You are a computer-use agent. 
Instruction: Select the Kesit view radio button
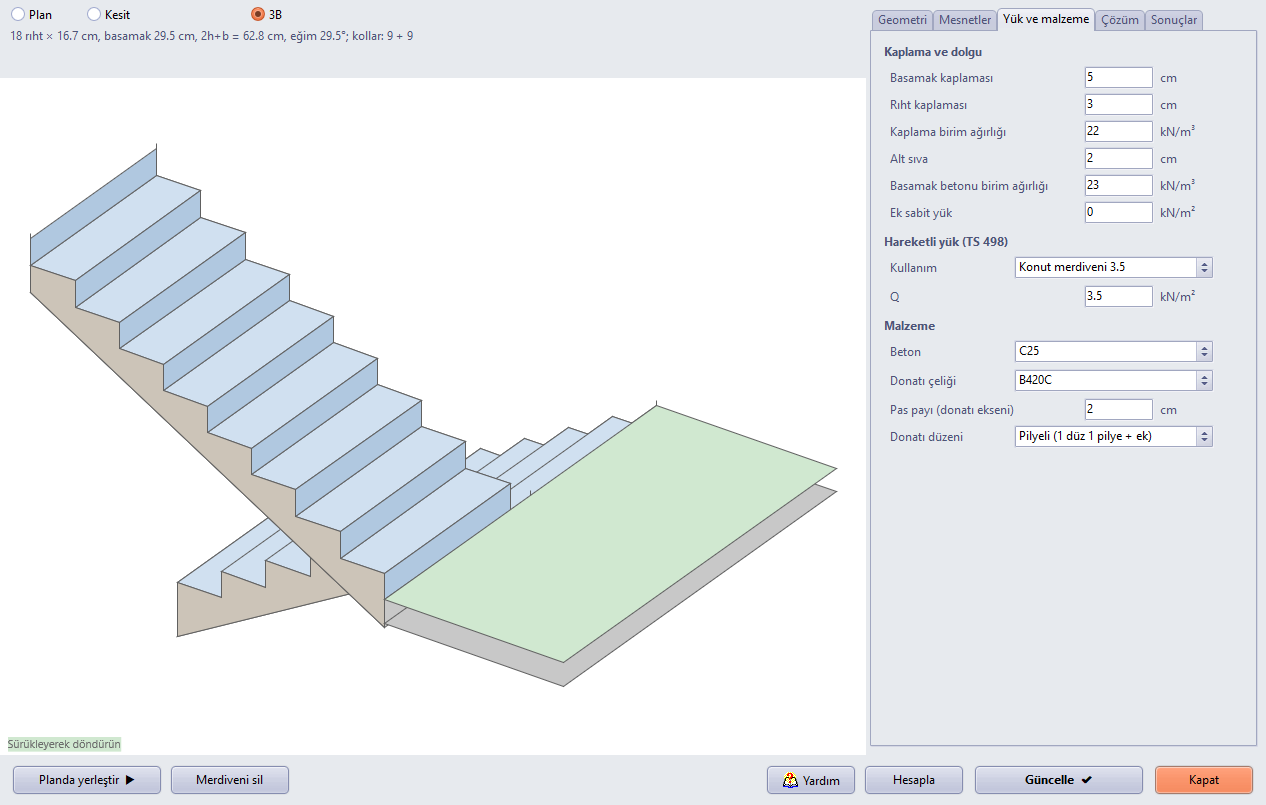coord(94,15)
